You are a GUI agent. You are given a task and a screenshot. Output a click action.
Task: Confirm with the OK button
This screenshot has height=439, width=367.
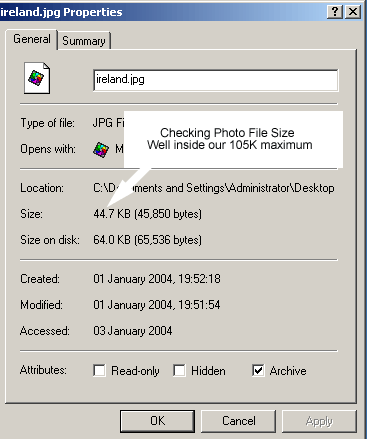157,421
